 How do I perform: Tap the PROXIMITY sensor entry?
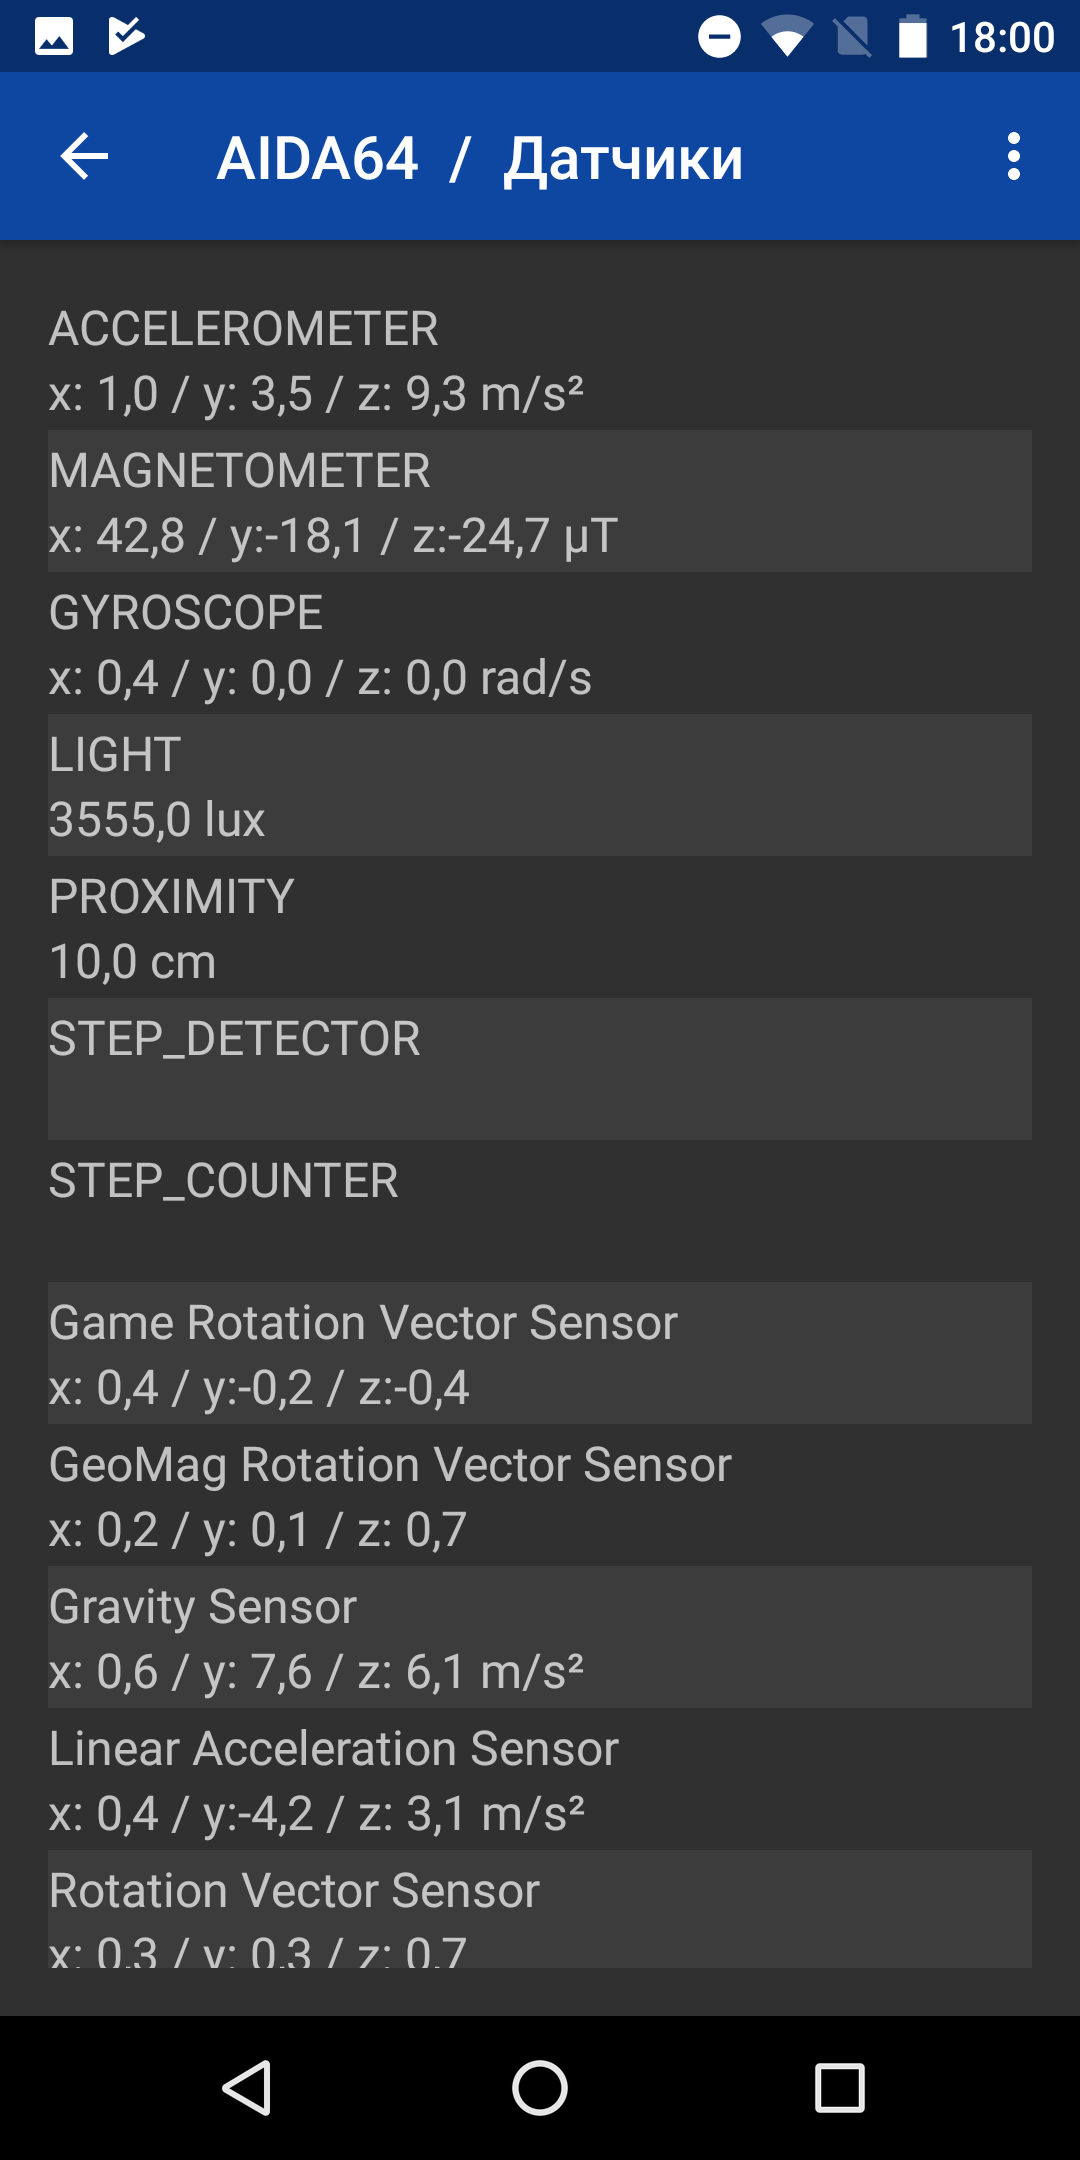(540, 927)
